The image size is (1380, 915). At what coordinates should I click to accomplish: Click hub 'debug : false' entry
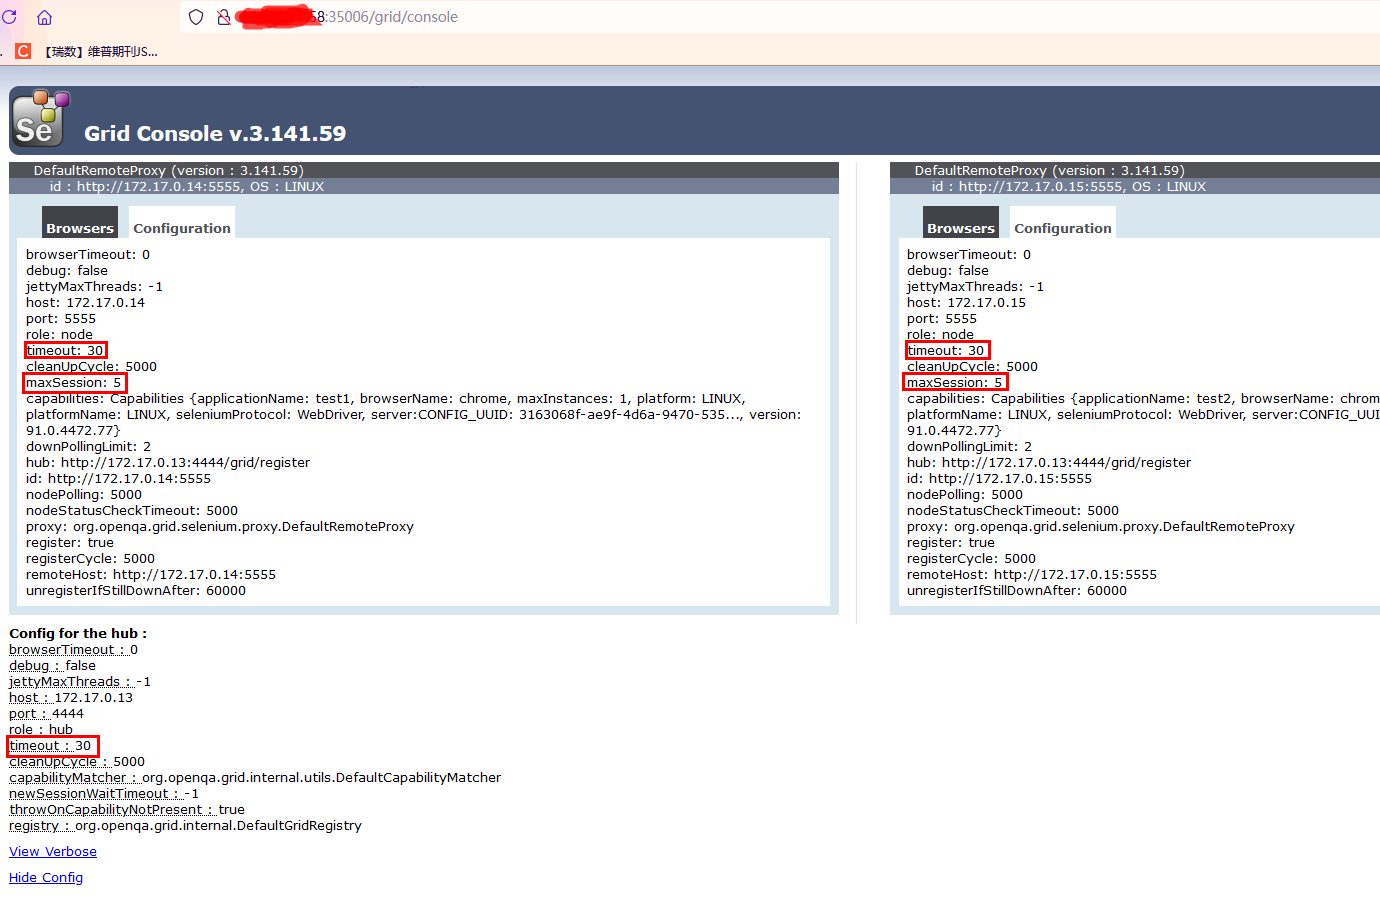(x=53, y=666)
